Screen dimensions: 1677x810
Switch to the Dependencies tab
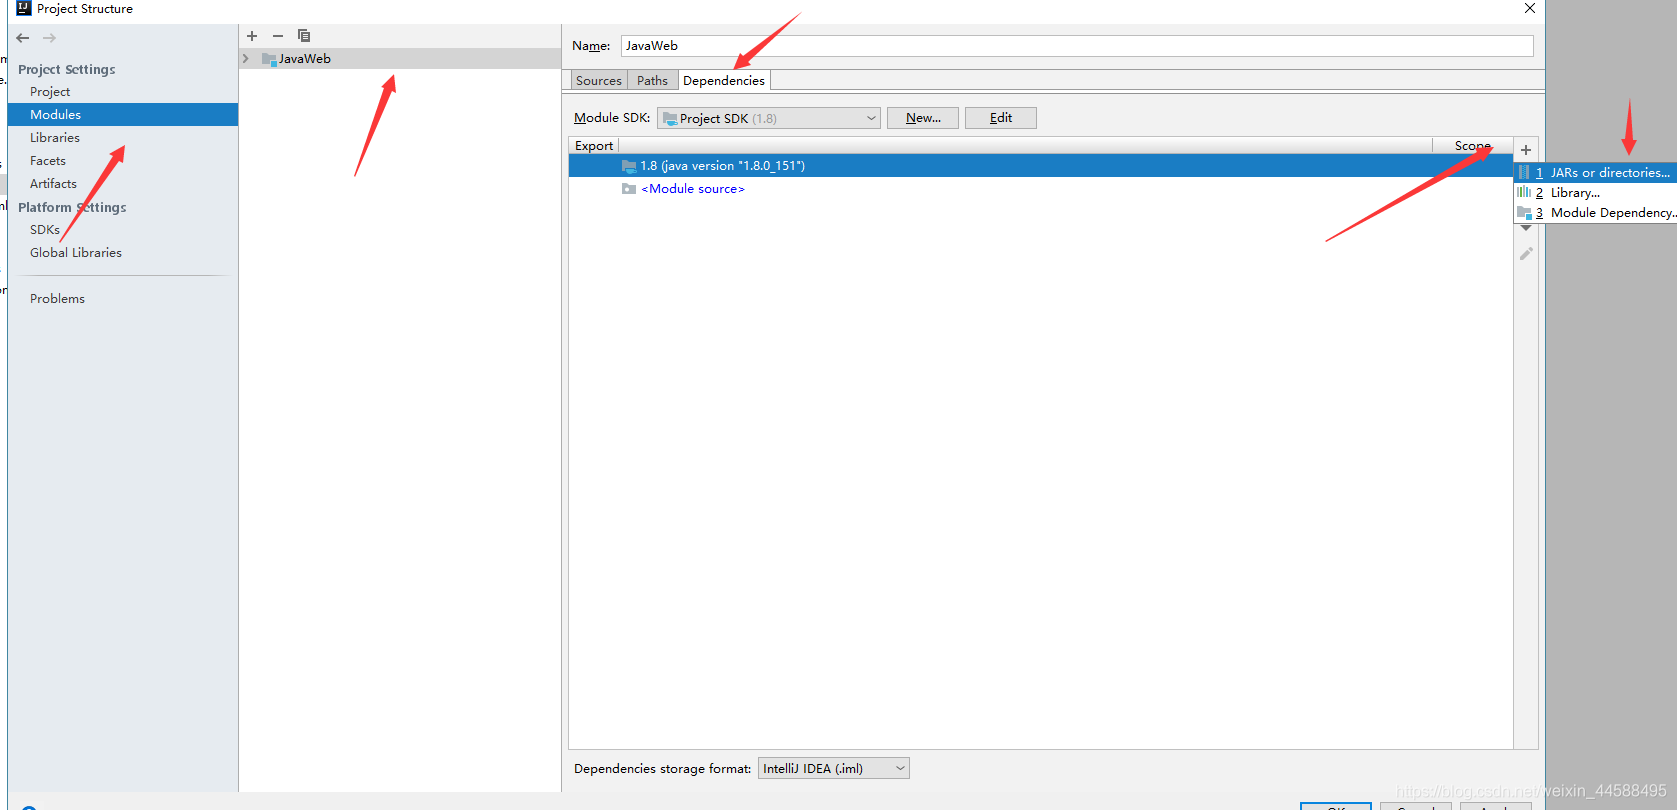(x=724, y=81)
